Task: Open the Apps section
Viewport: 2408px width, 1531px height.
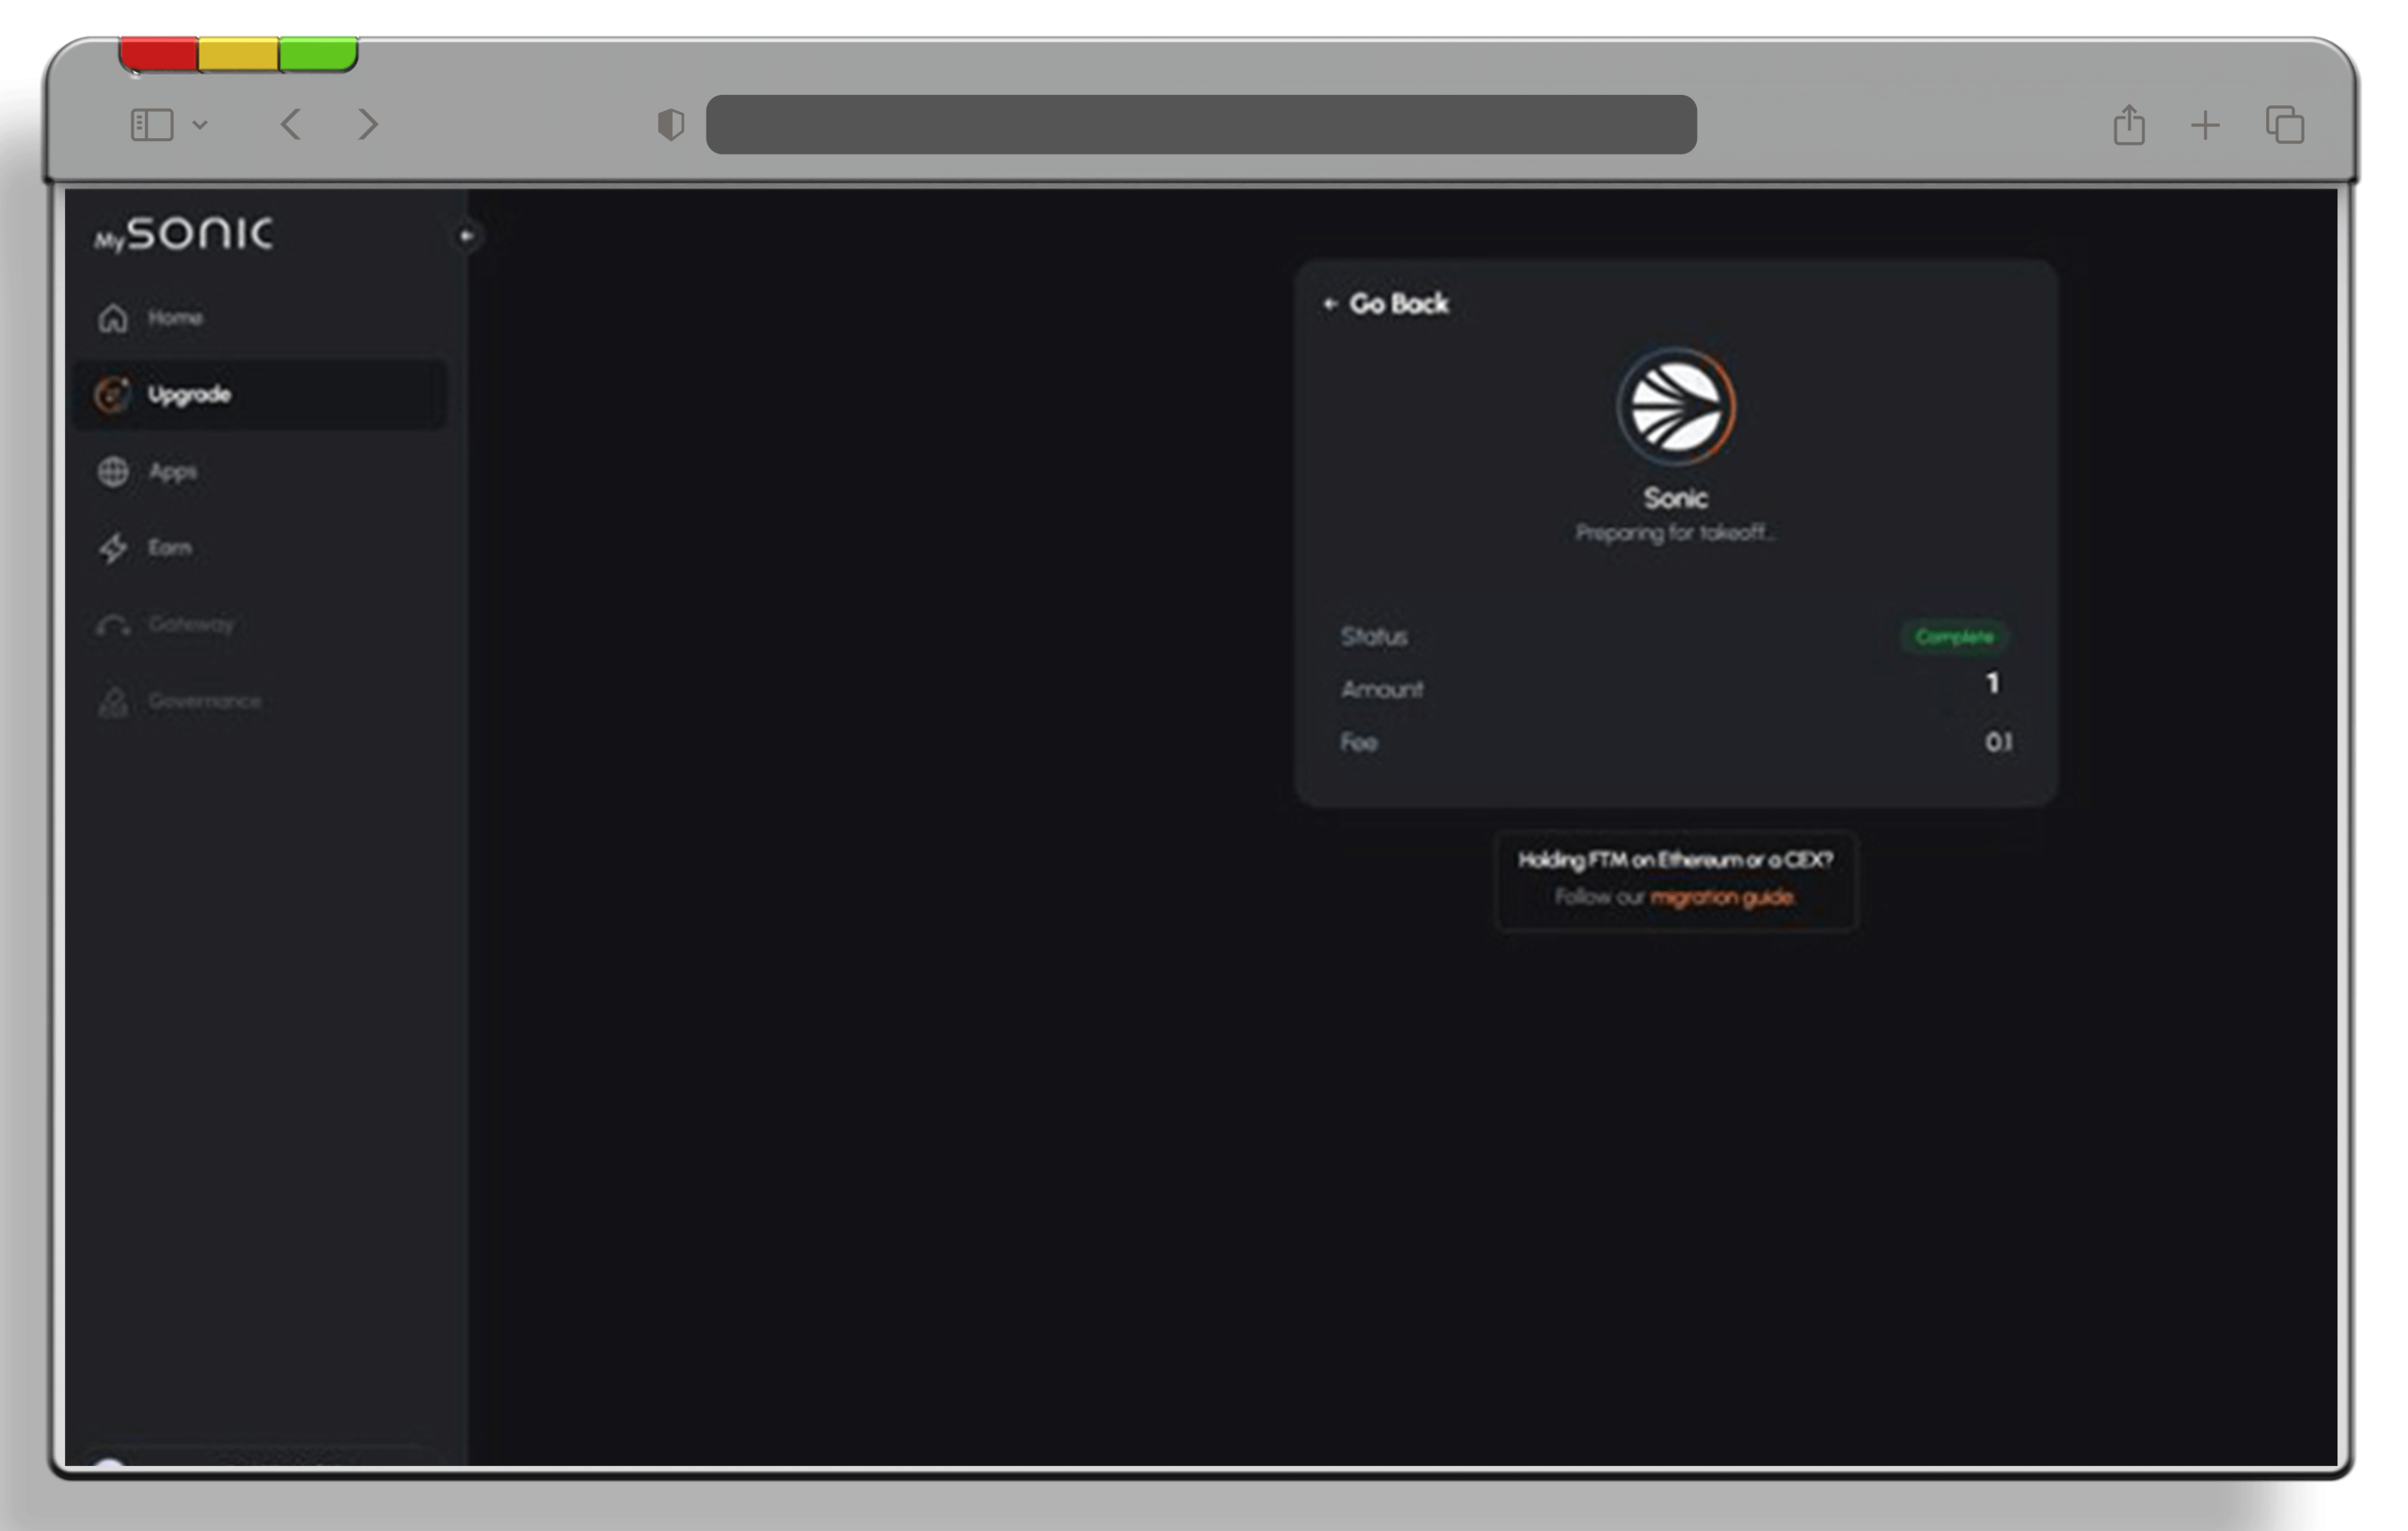Action: point(260,471)
